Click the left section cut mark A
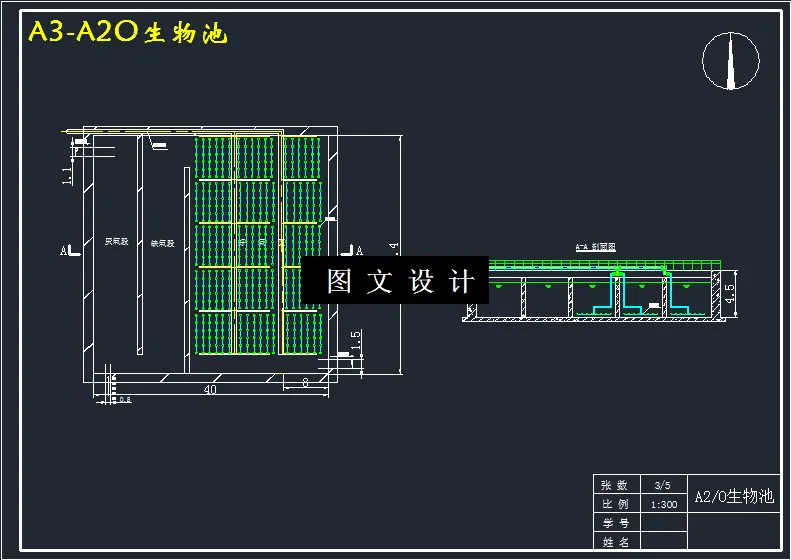The height and width of the screenshot is (560, 791). point(71,250)
